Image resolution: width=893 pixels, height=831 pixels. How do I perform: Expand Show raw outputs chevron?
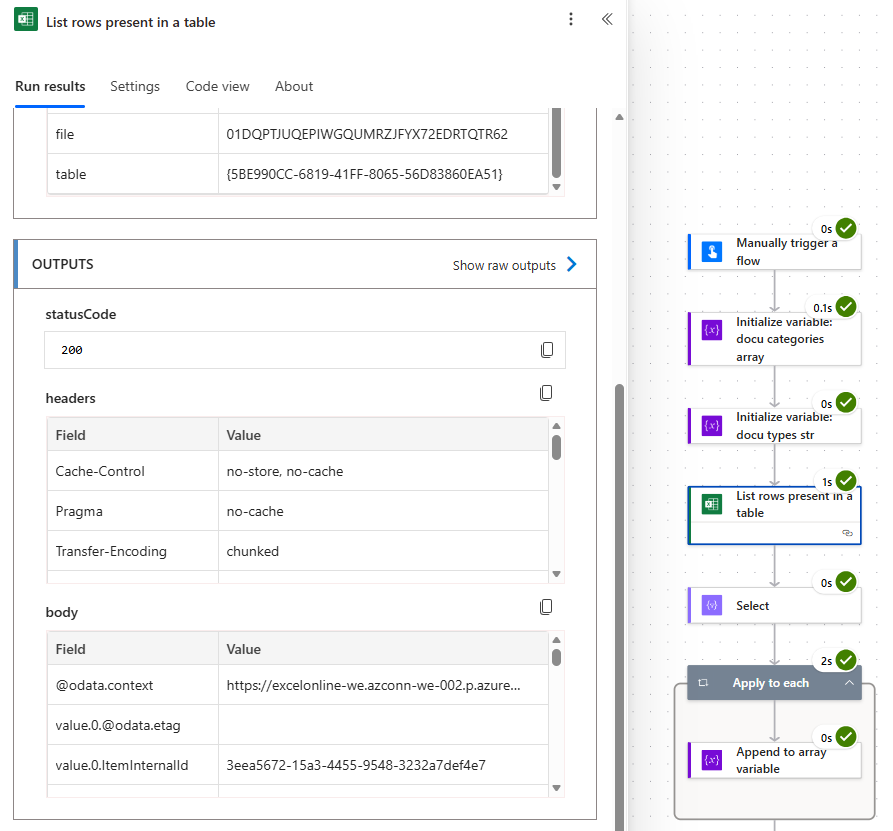[572, 264]
